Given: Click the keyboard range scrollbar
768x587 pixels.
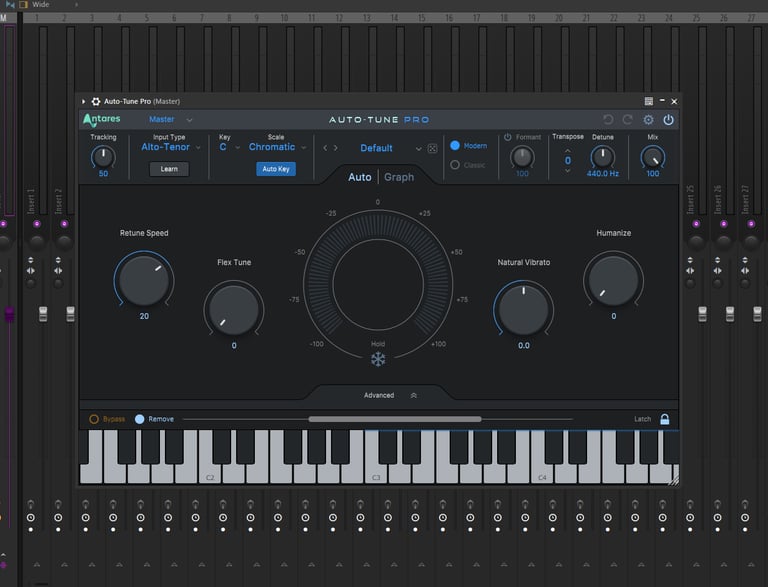Looking at the screenshot, I should pyautogui.click(x=395, y=419).
